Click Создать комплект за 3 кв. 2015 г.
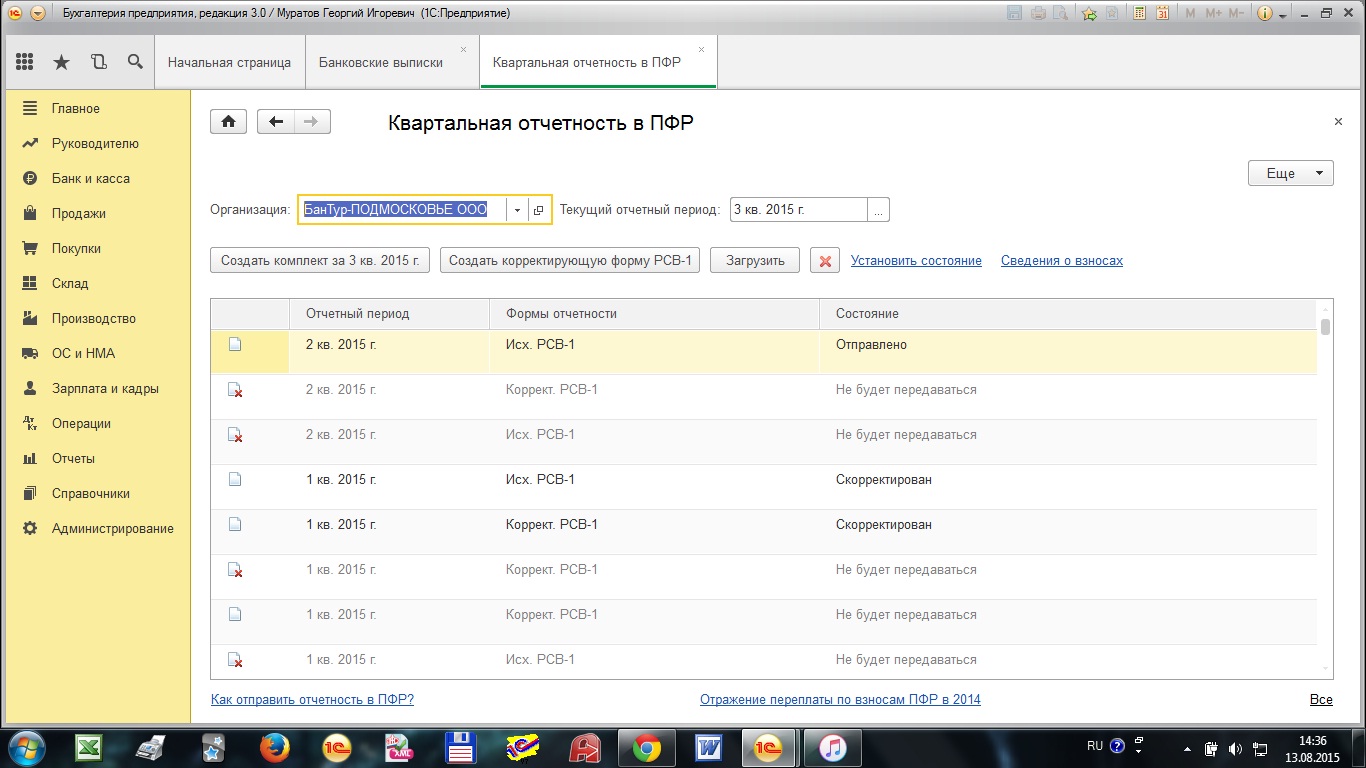The height and width of the screenshot is (768, 1366). 320,260
